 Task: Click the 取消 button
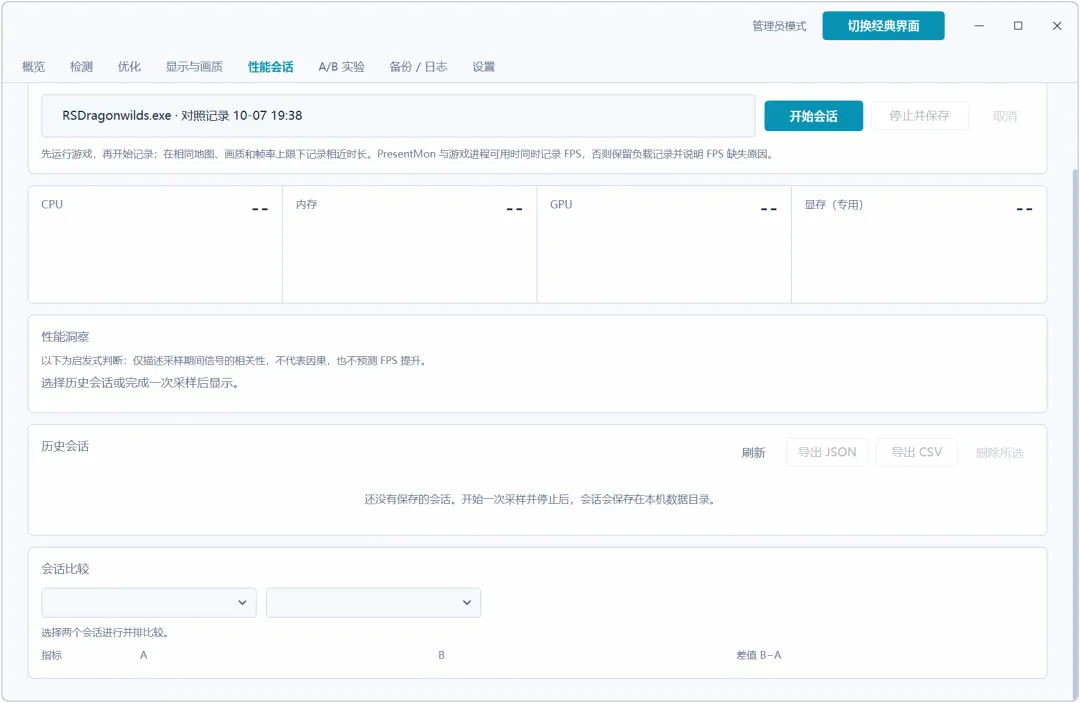point(1005,116)
